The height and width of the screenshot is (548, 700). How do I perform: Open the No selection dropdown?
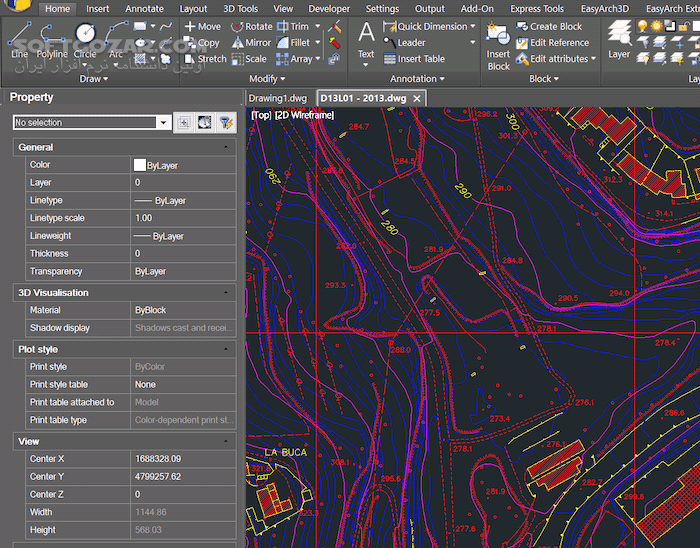(x=164, y=122)
